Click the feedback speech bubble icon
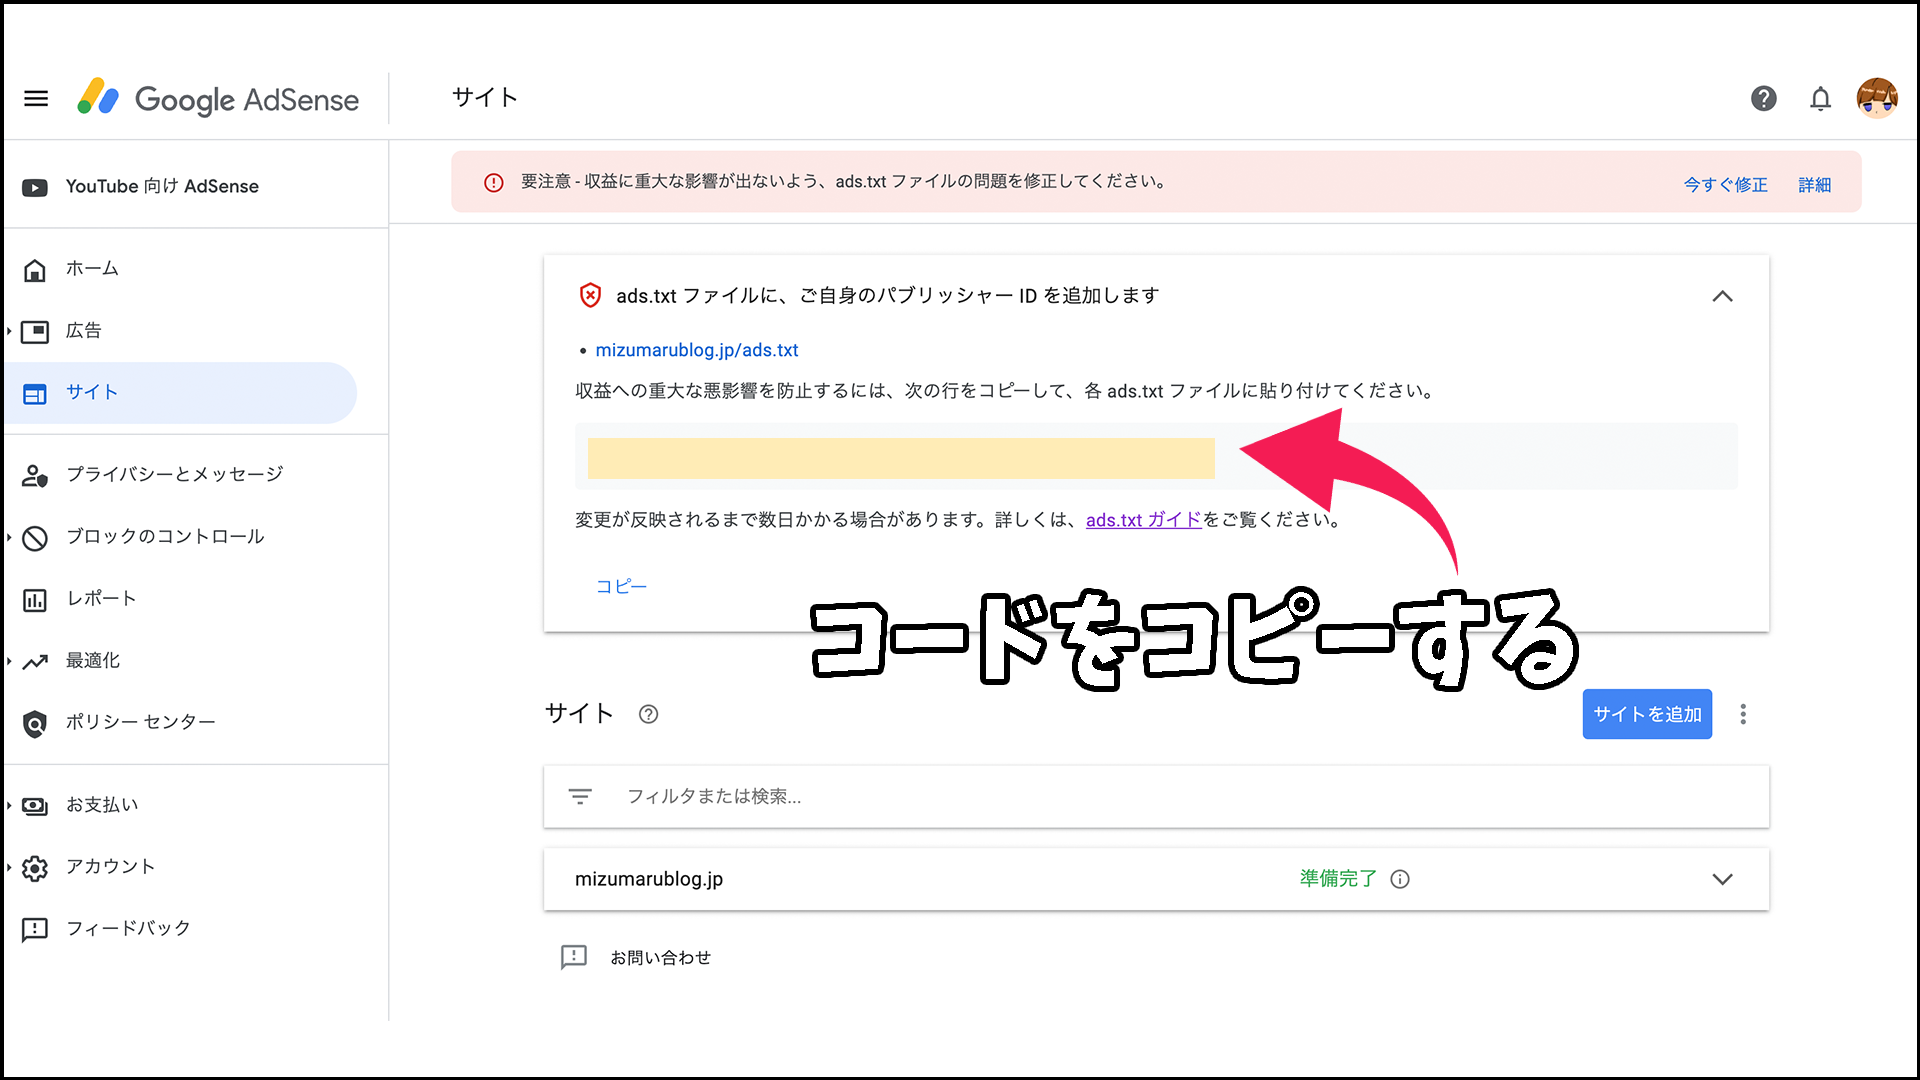The image size is (1920, 1080). [35, 930]
